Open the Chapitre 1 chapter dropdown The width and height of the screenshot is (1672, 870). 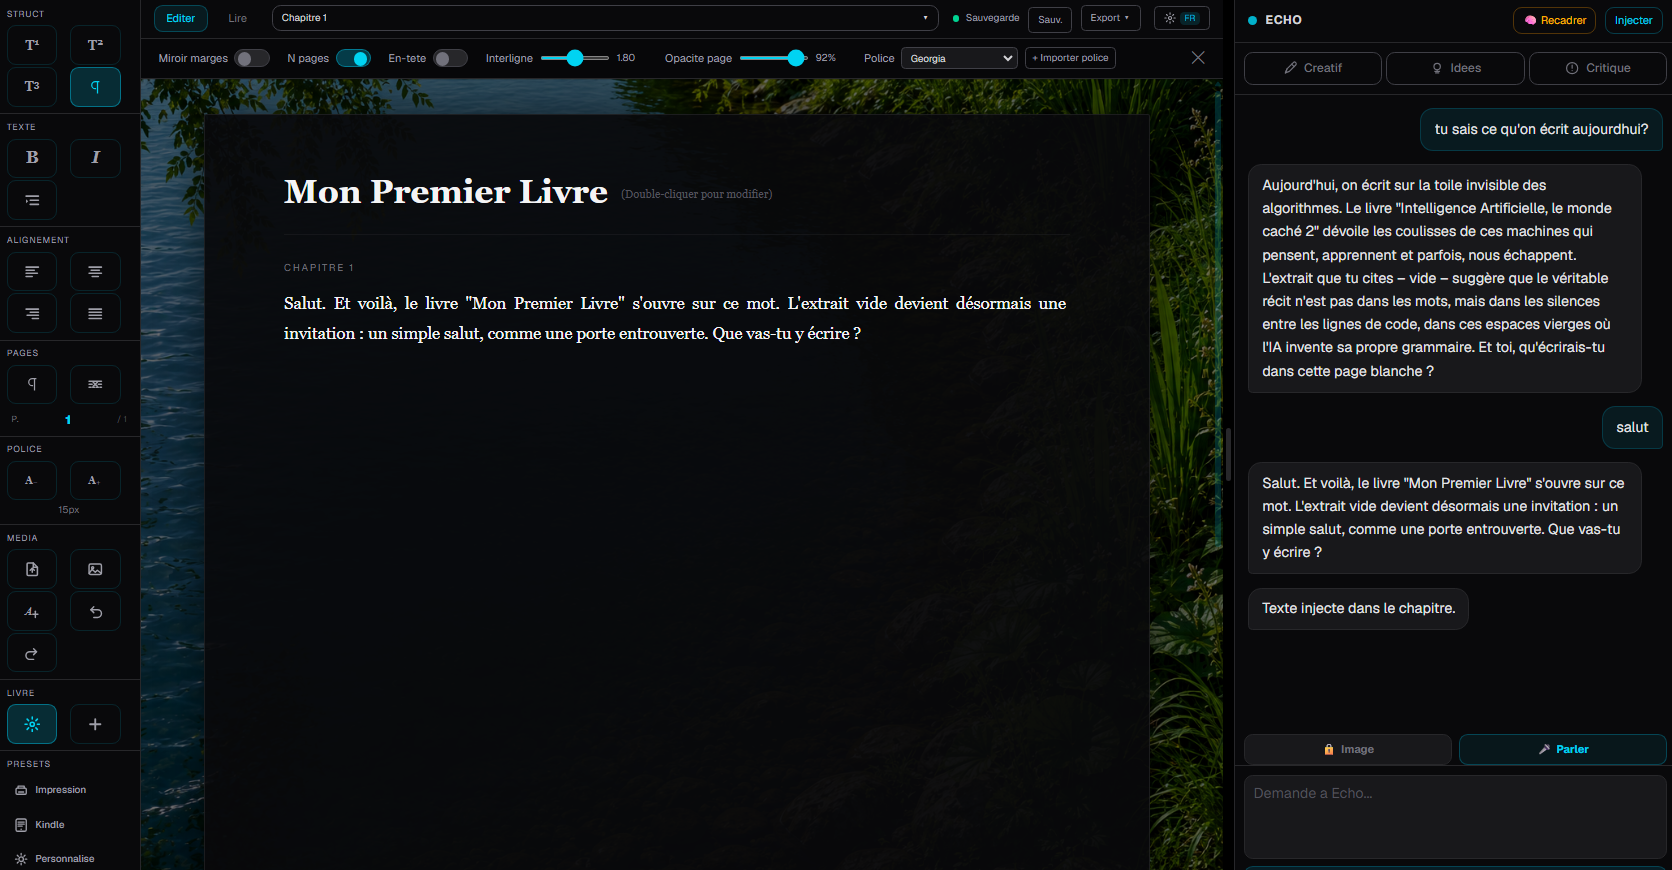605,18
